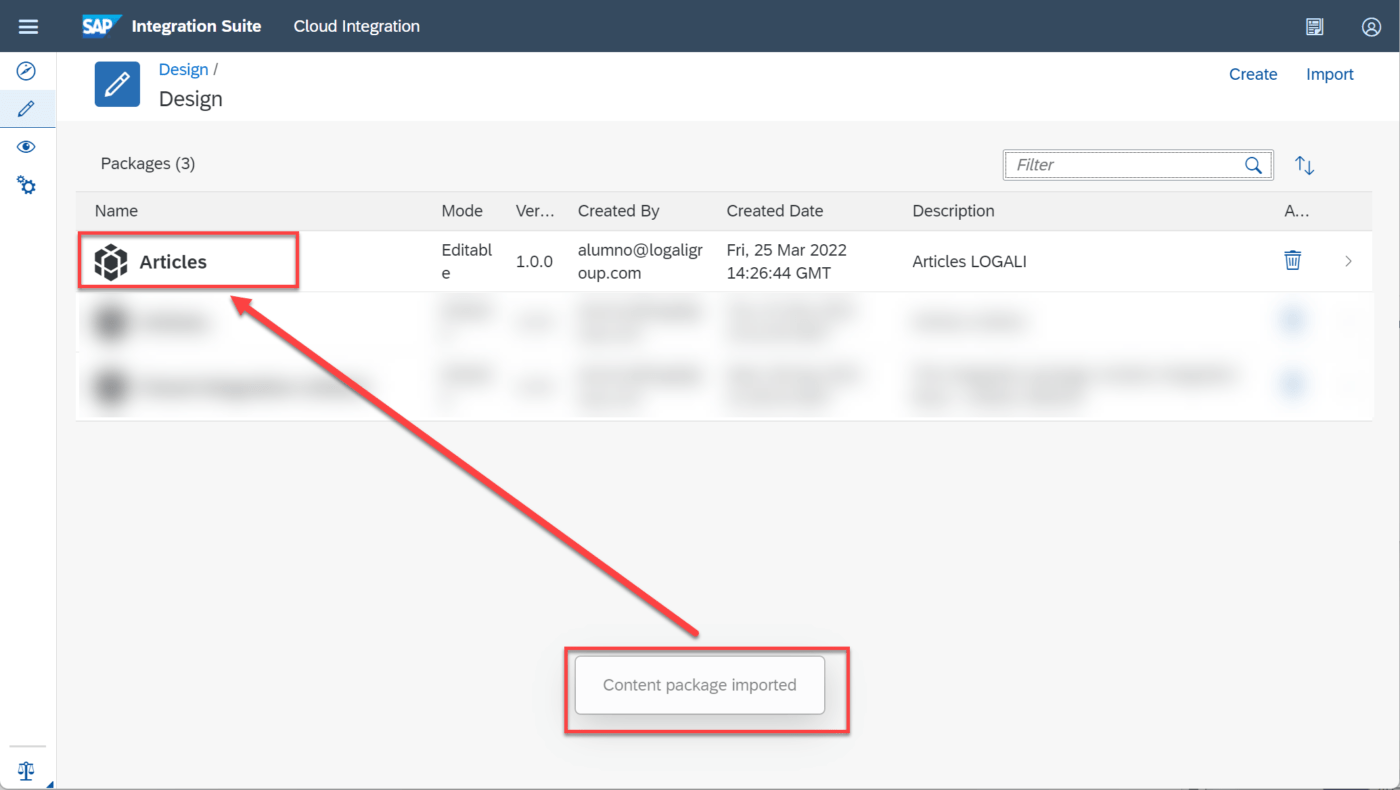Image resolution: width=1400 pixels, height=790 pixels.
Task: Click the Editable mode cell
Action: click(466, 261)
